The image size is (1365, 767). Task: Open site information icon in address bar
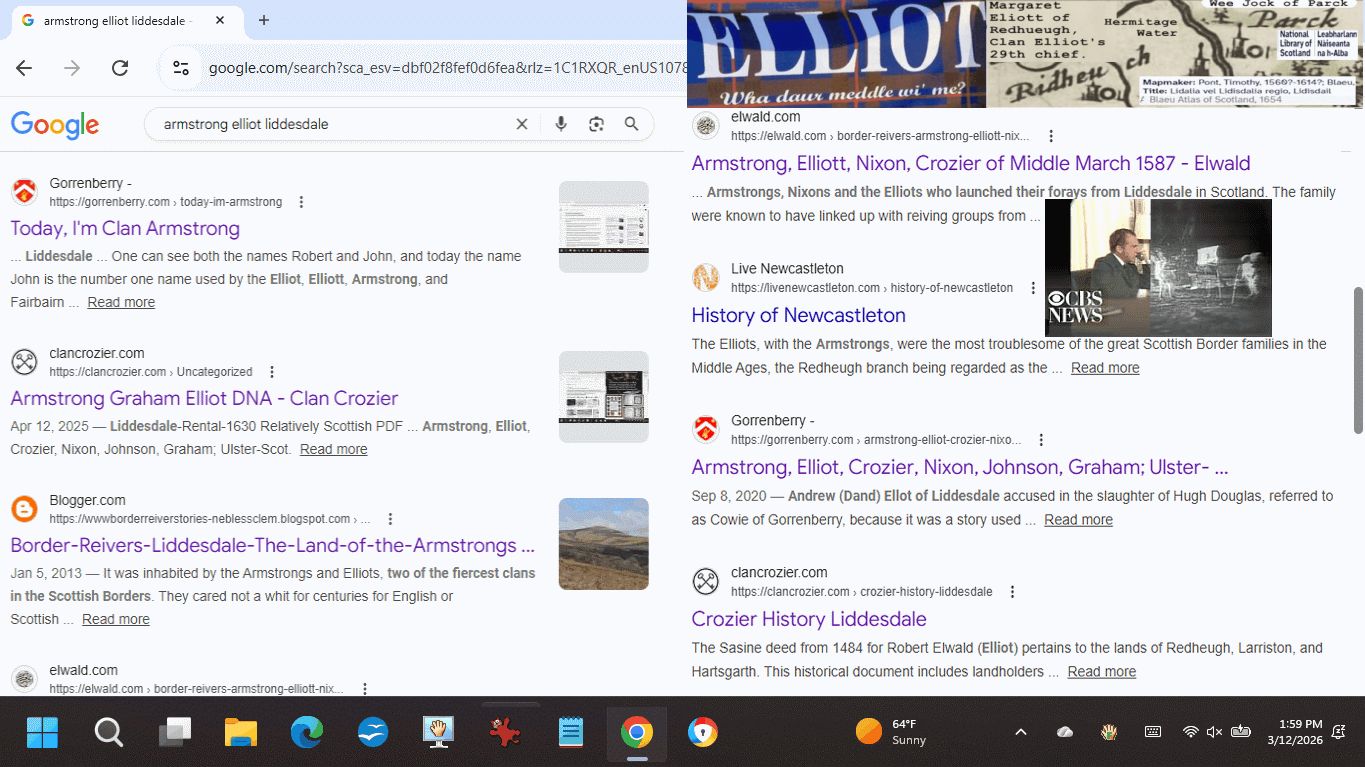click(x=181, y=68)
